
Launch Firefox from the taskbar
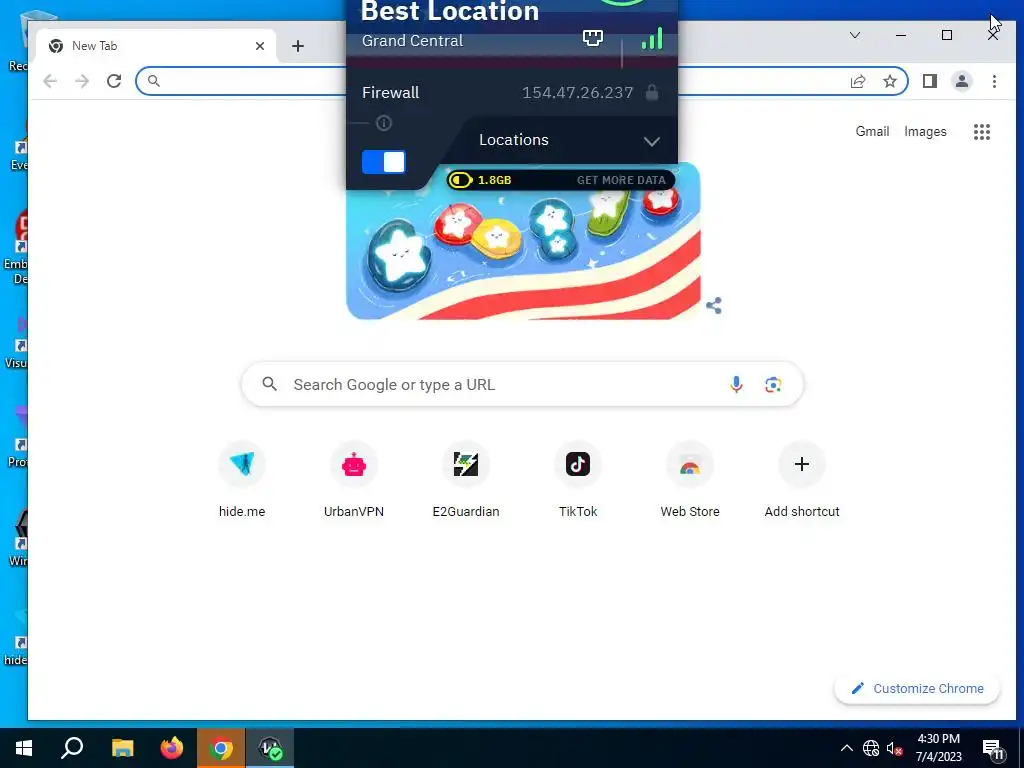pyautogui.click(x=172, y=748)
